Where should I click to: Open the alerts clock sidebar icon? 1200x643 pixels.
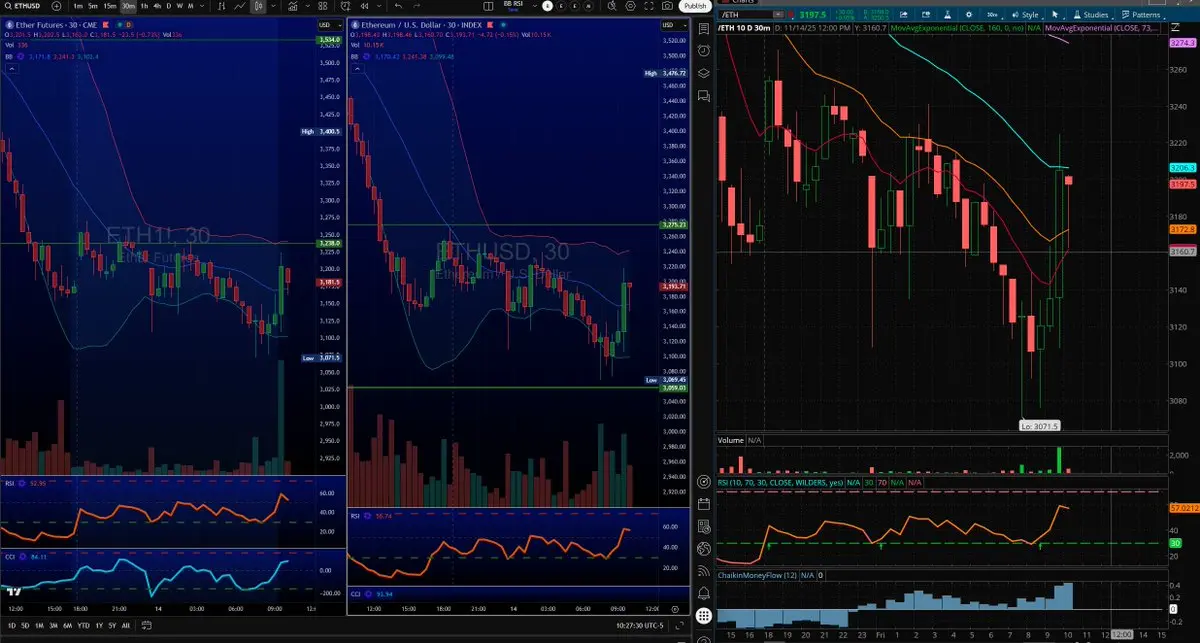[703, 49]
